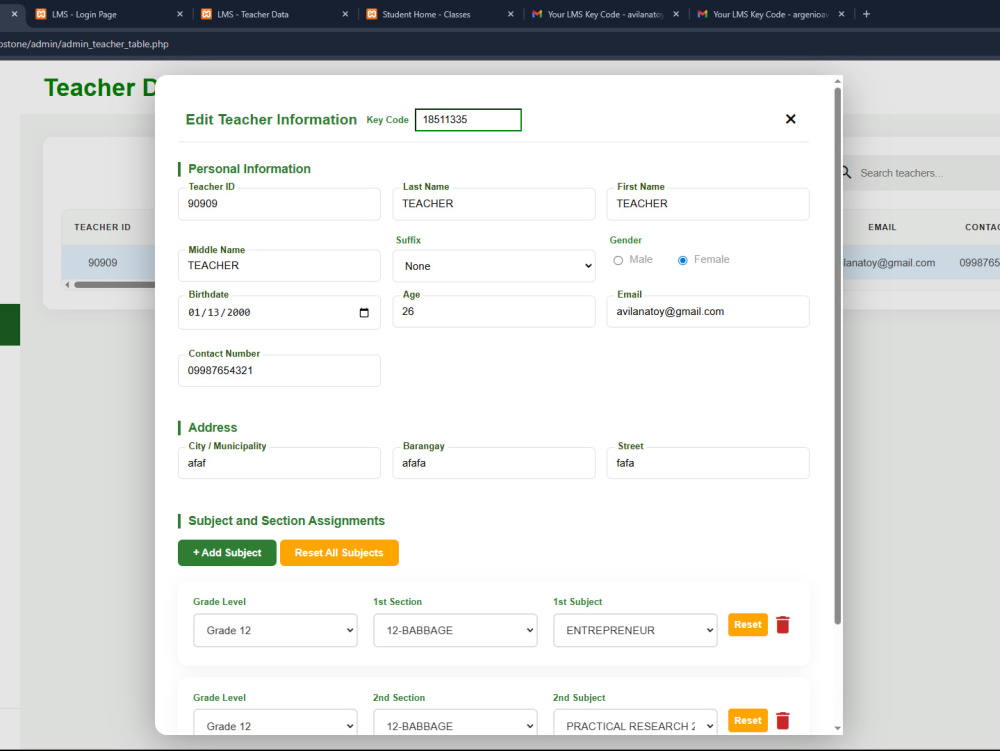Select the Male gender radio button

tap(618, 260)
